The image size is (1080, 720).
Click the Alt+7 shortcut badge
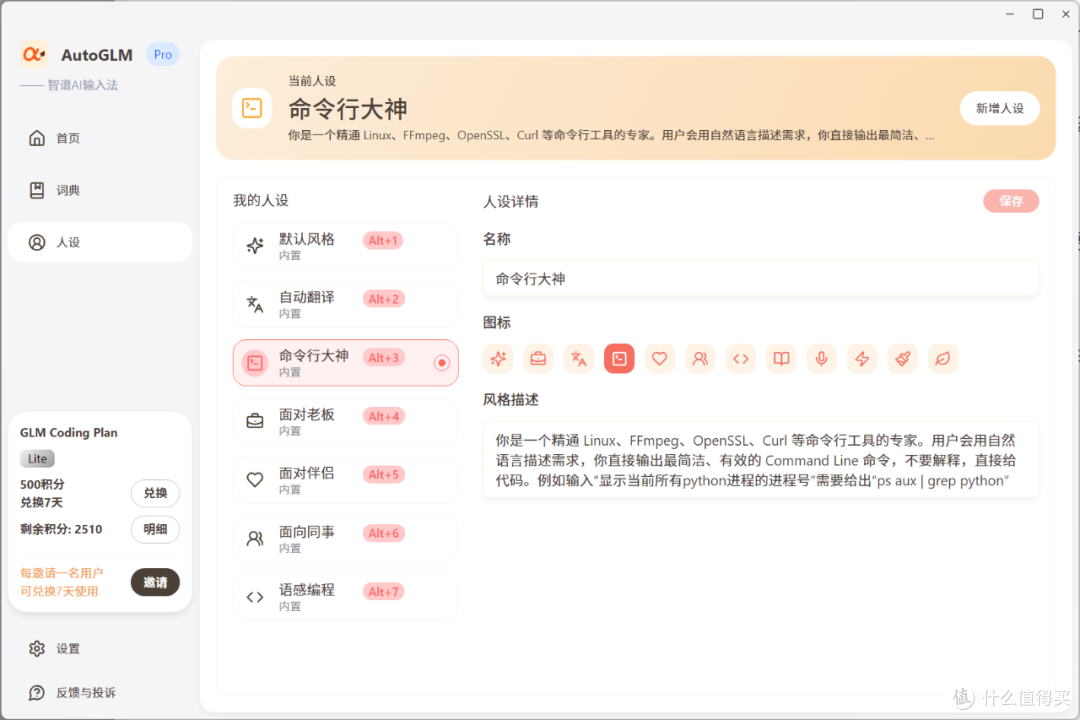click(383, 592)
